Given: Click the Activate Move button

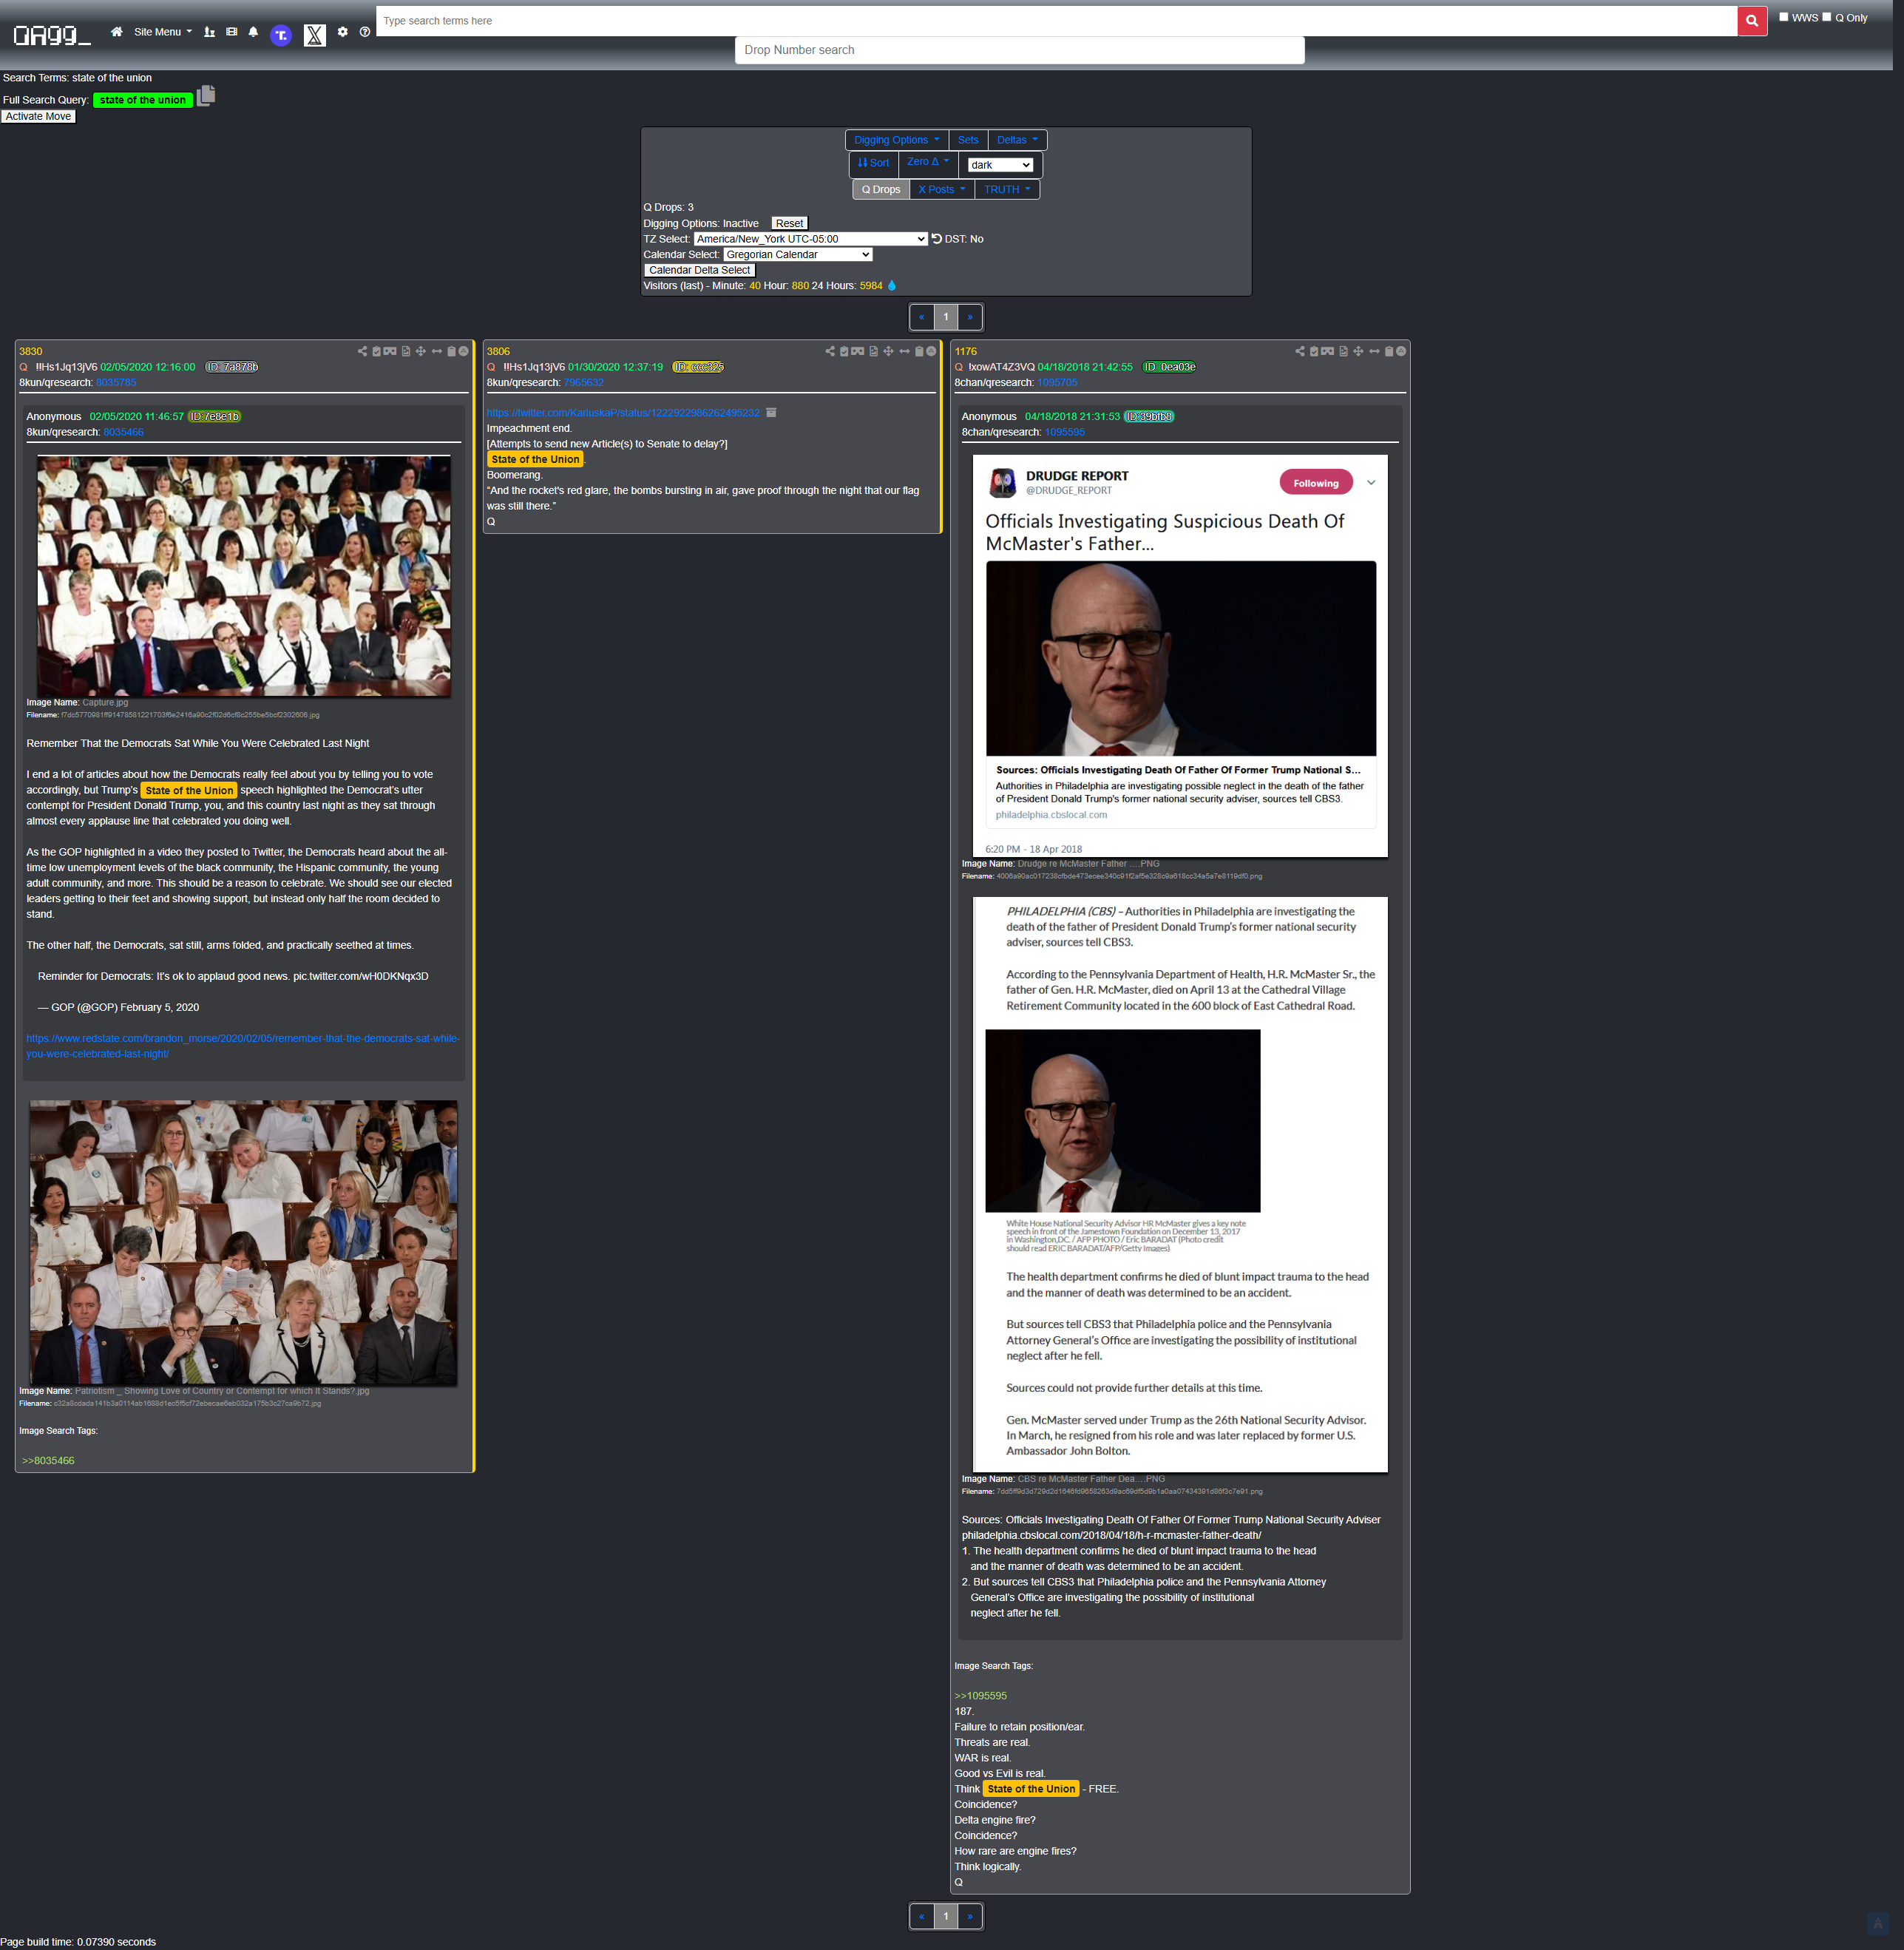Looking at the screenshot, I should click(38, 116).
